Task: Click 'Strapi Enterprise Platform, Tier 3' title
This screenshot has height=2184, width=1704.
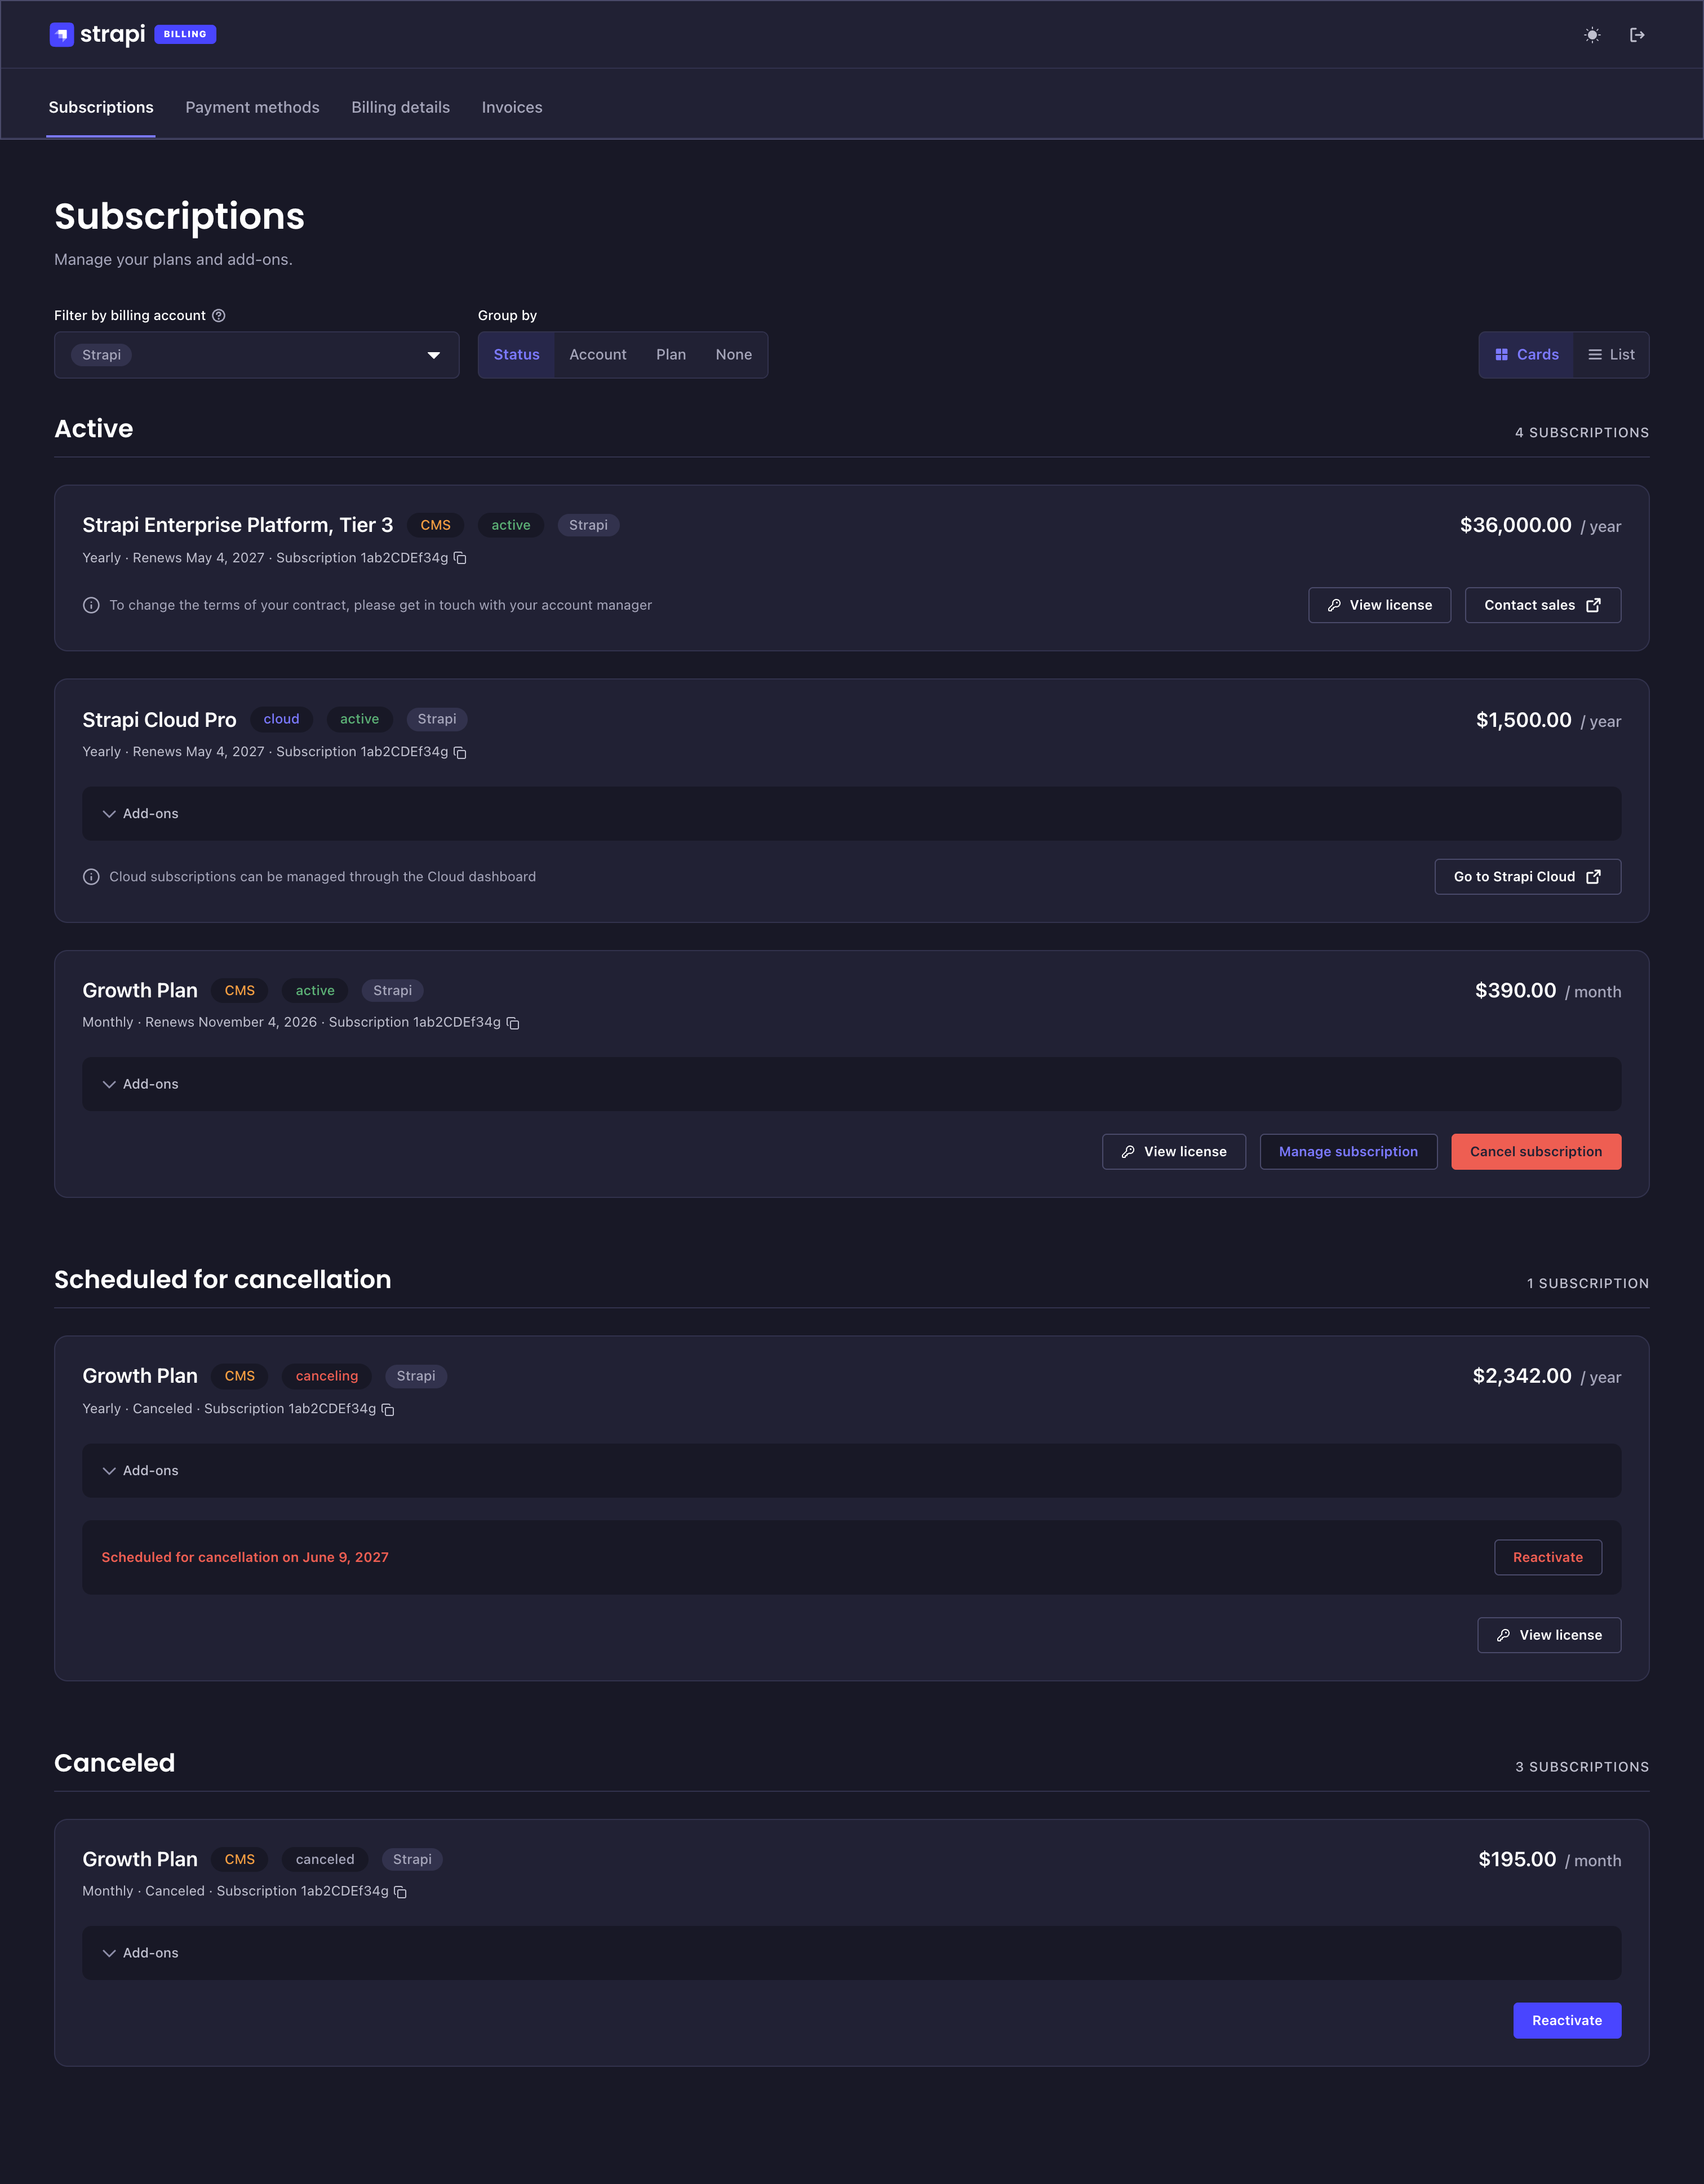Action: coord(238,525)
